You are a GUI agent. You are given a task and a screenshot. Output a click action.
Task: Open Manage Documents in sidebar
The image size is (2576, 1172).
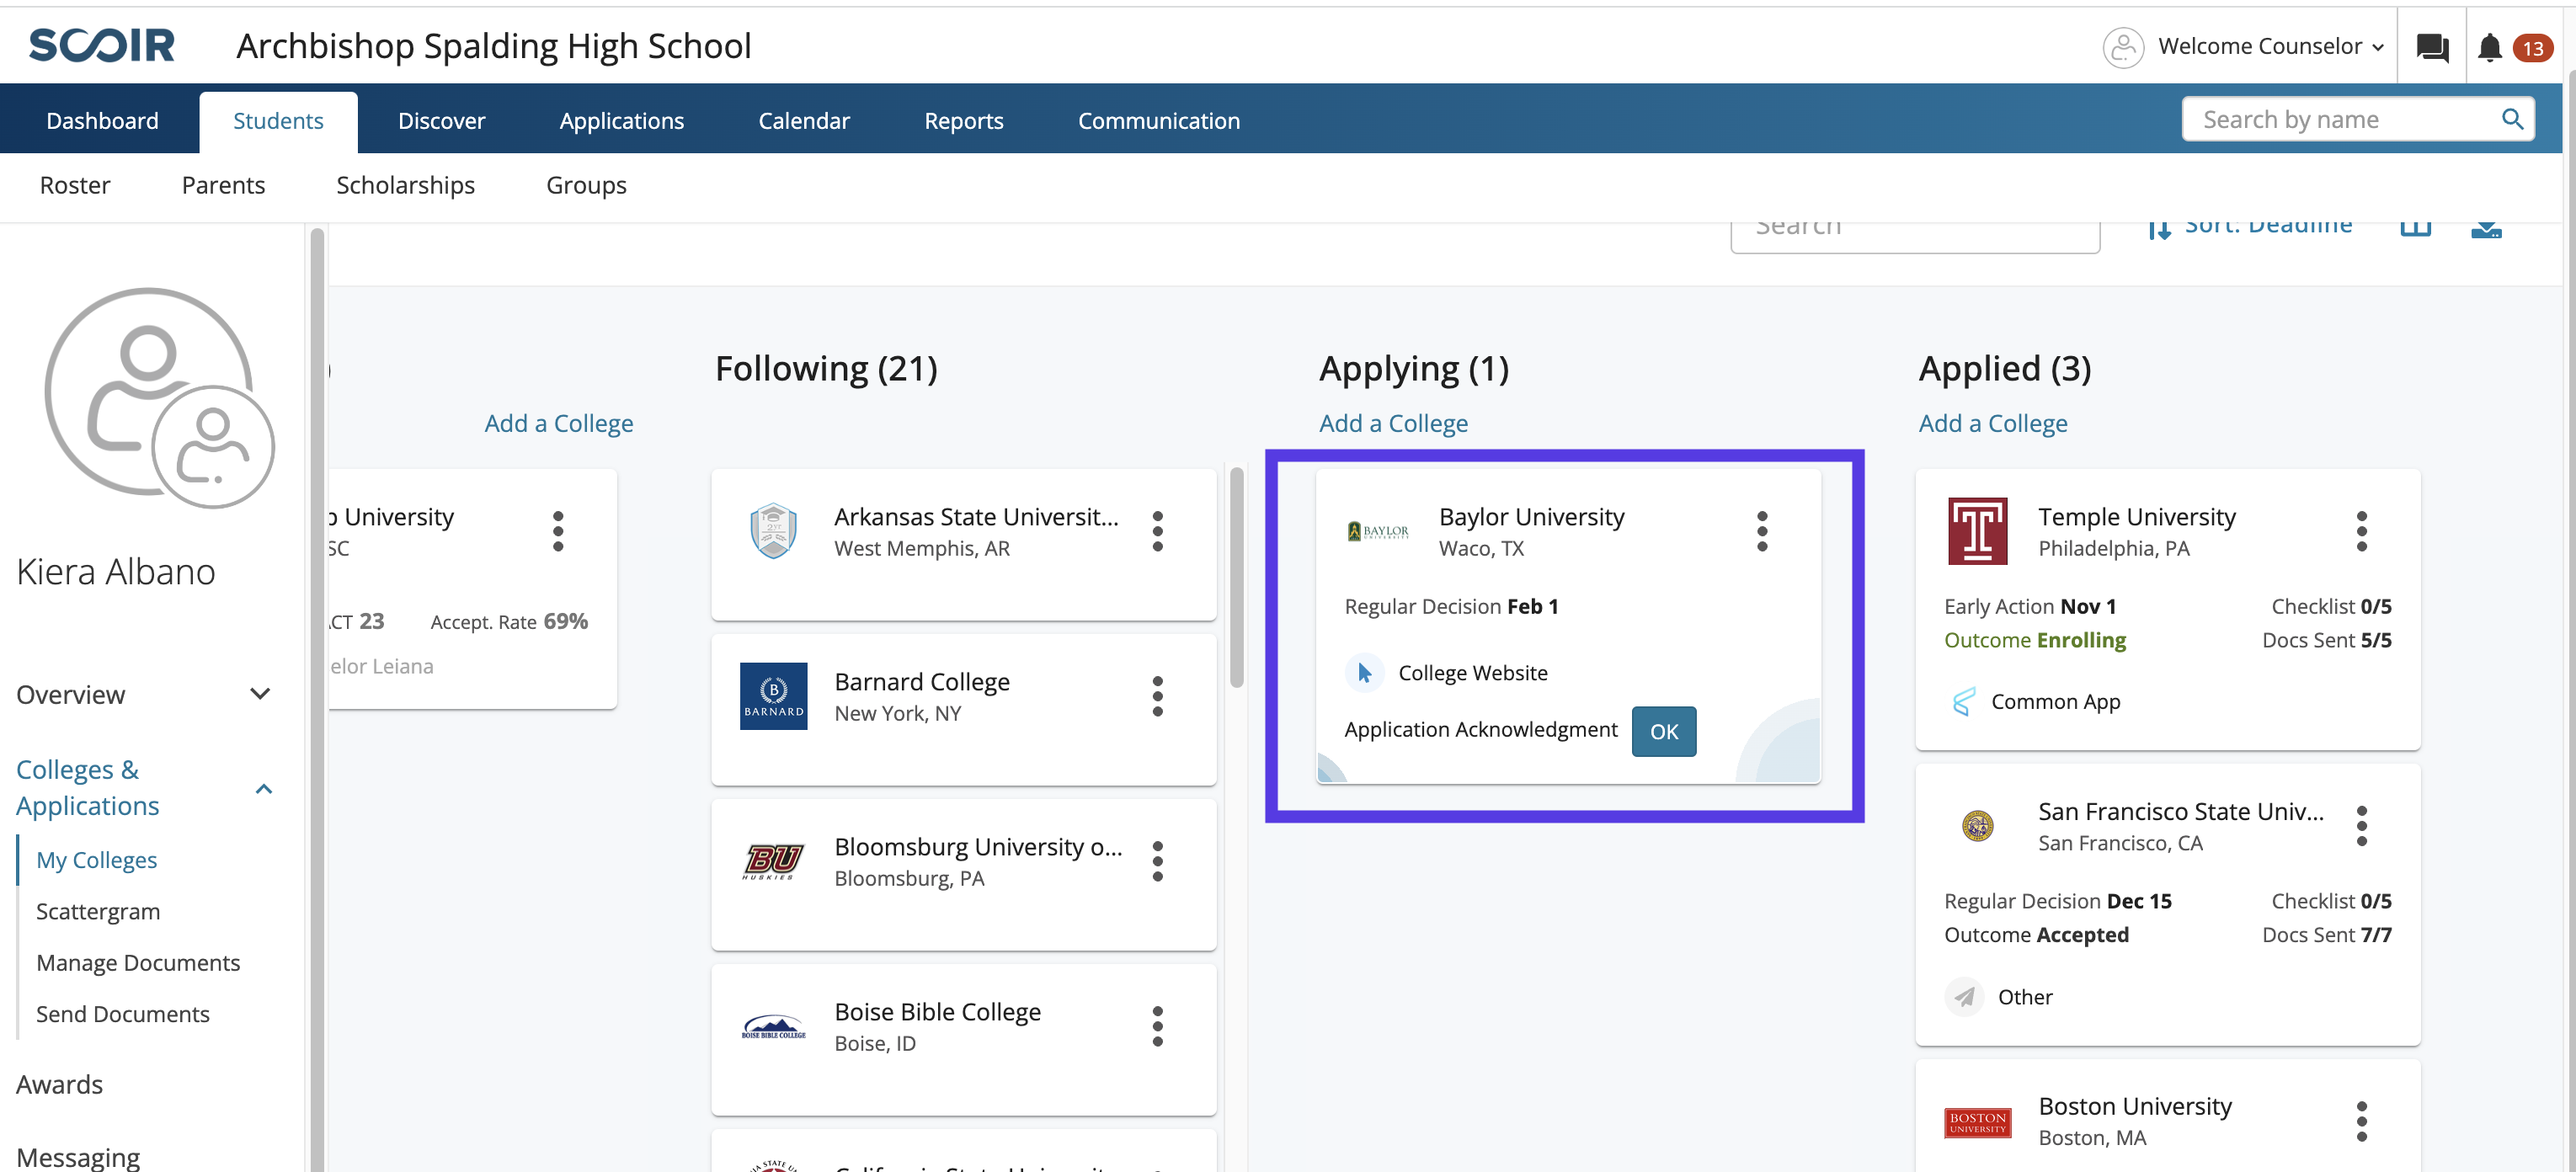click(137, 963)
